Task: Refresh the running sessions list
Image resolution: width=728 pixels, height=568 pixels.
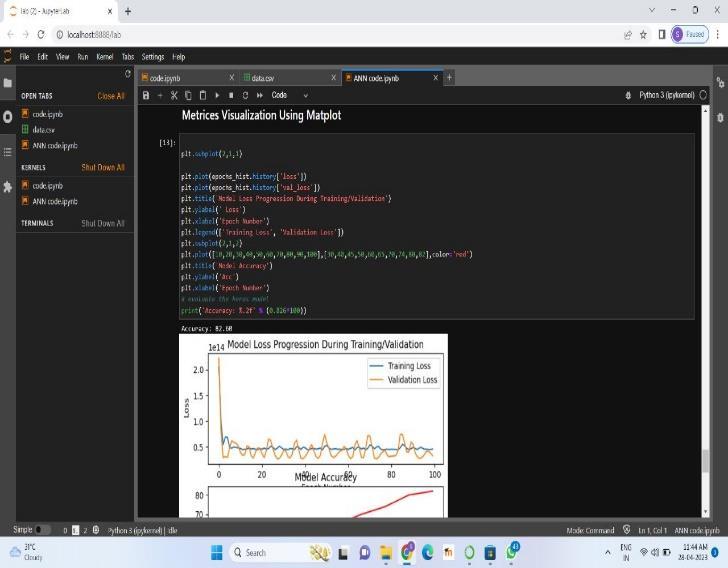Action: click(128, 74)
